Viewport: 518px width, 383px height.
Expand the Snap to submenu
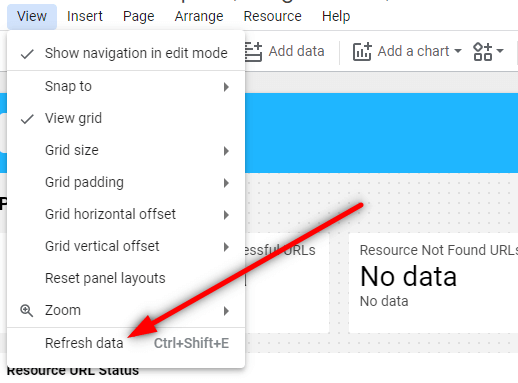click(126, 86)
